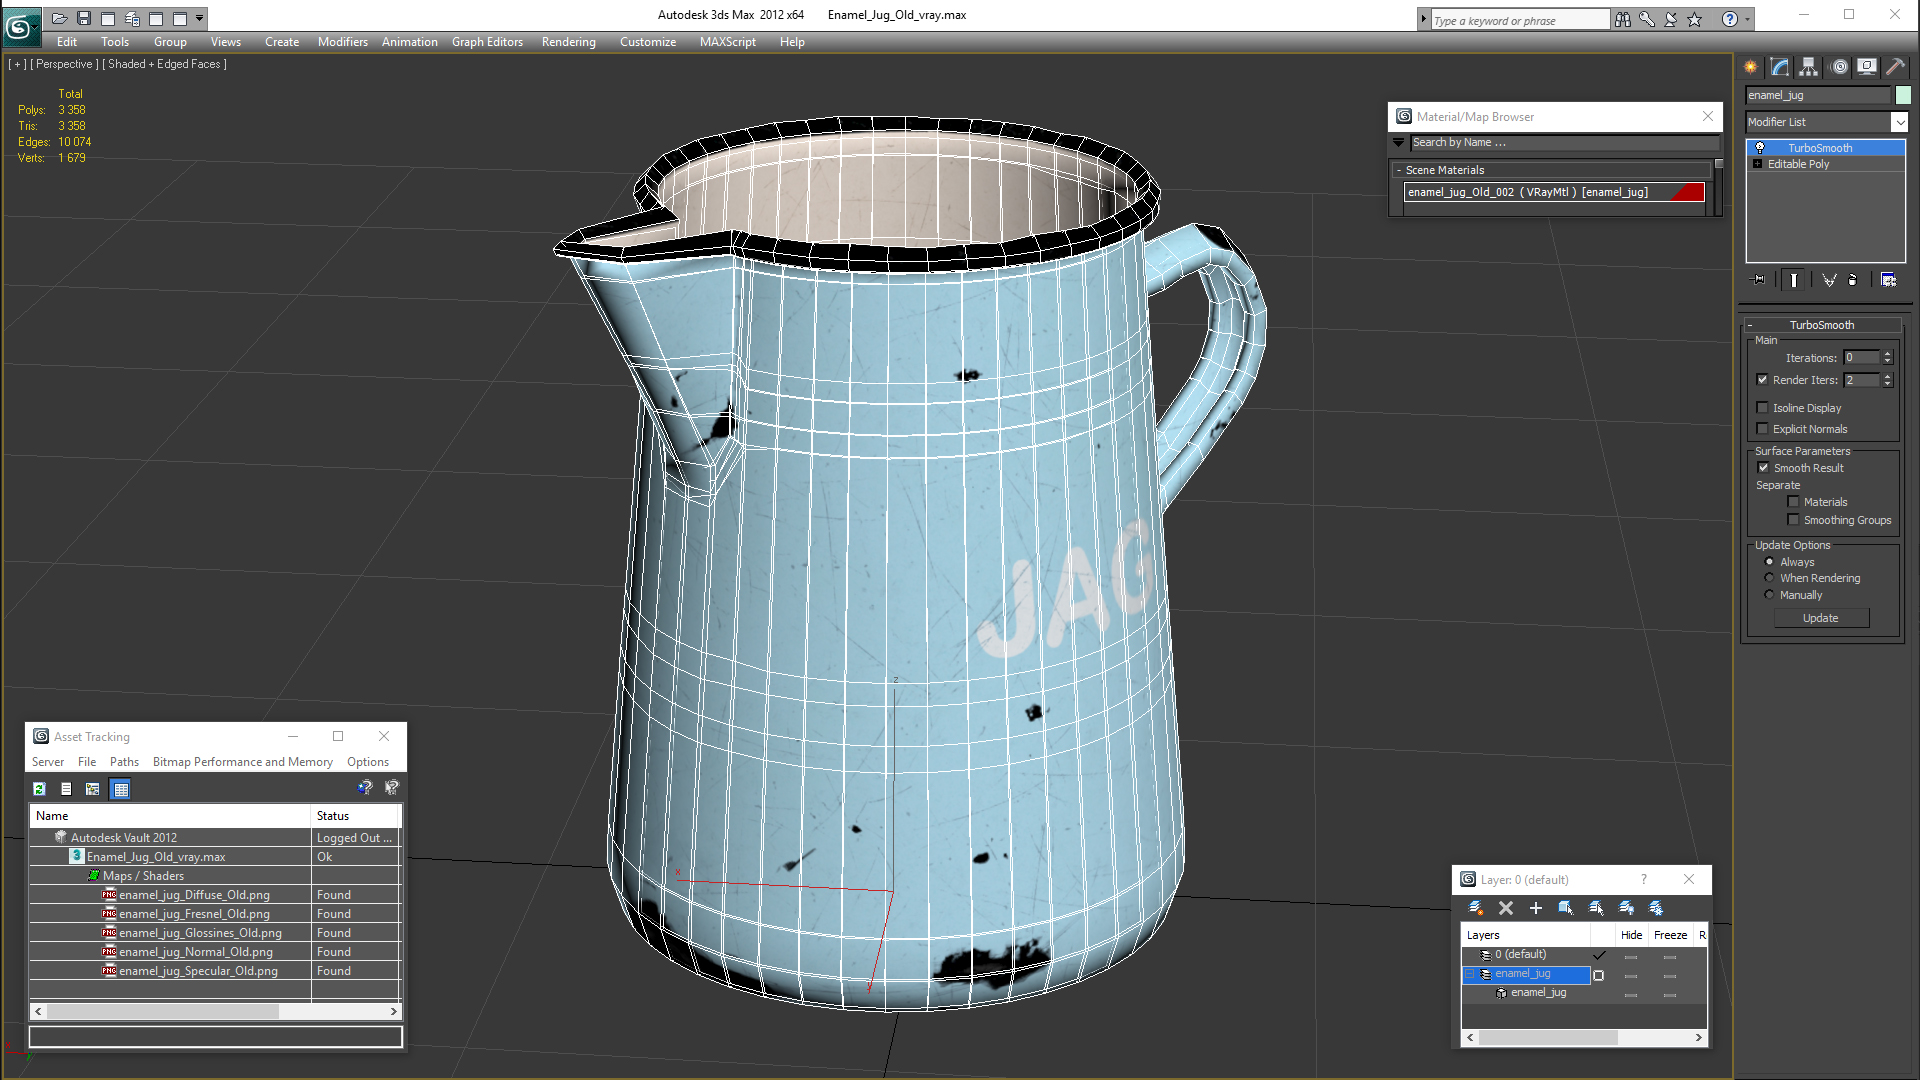
Task: Click Tree View icon in Asset Tracking
Action: point(93,789)
